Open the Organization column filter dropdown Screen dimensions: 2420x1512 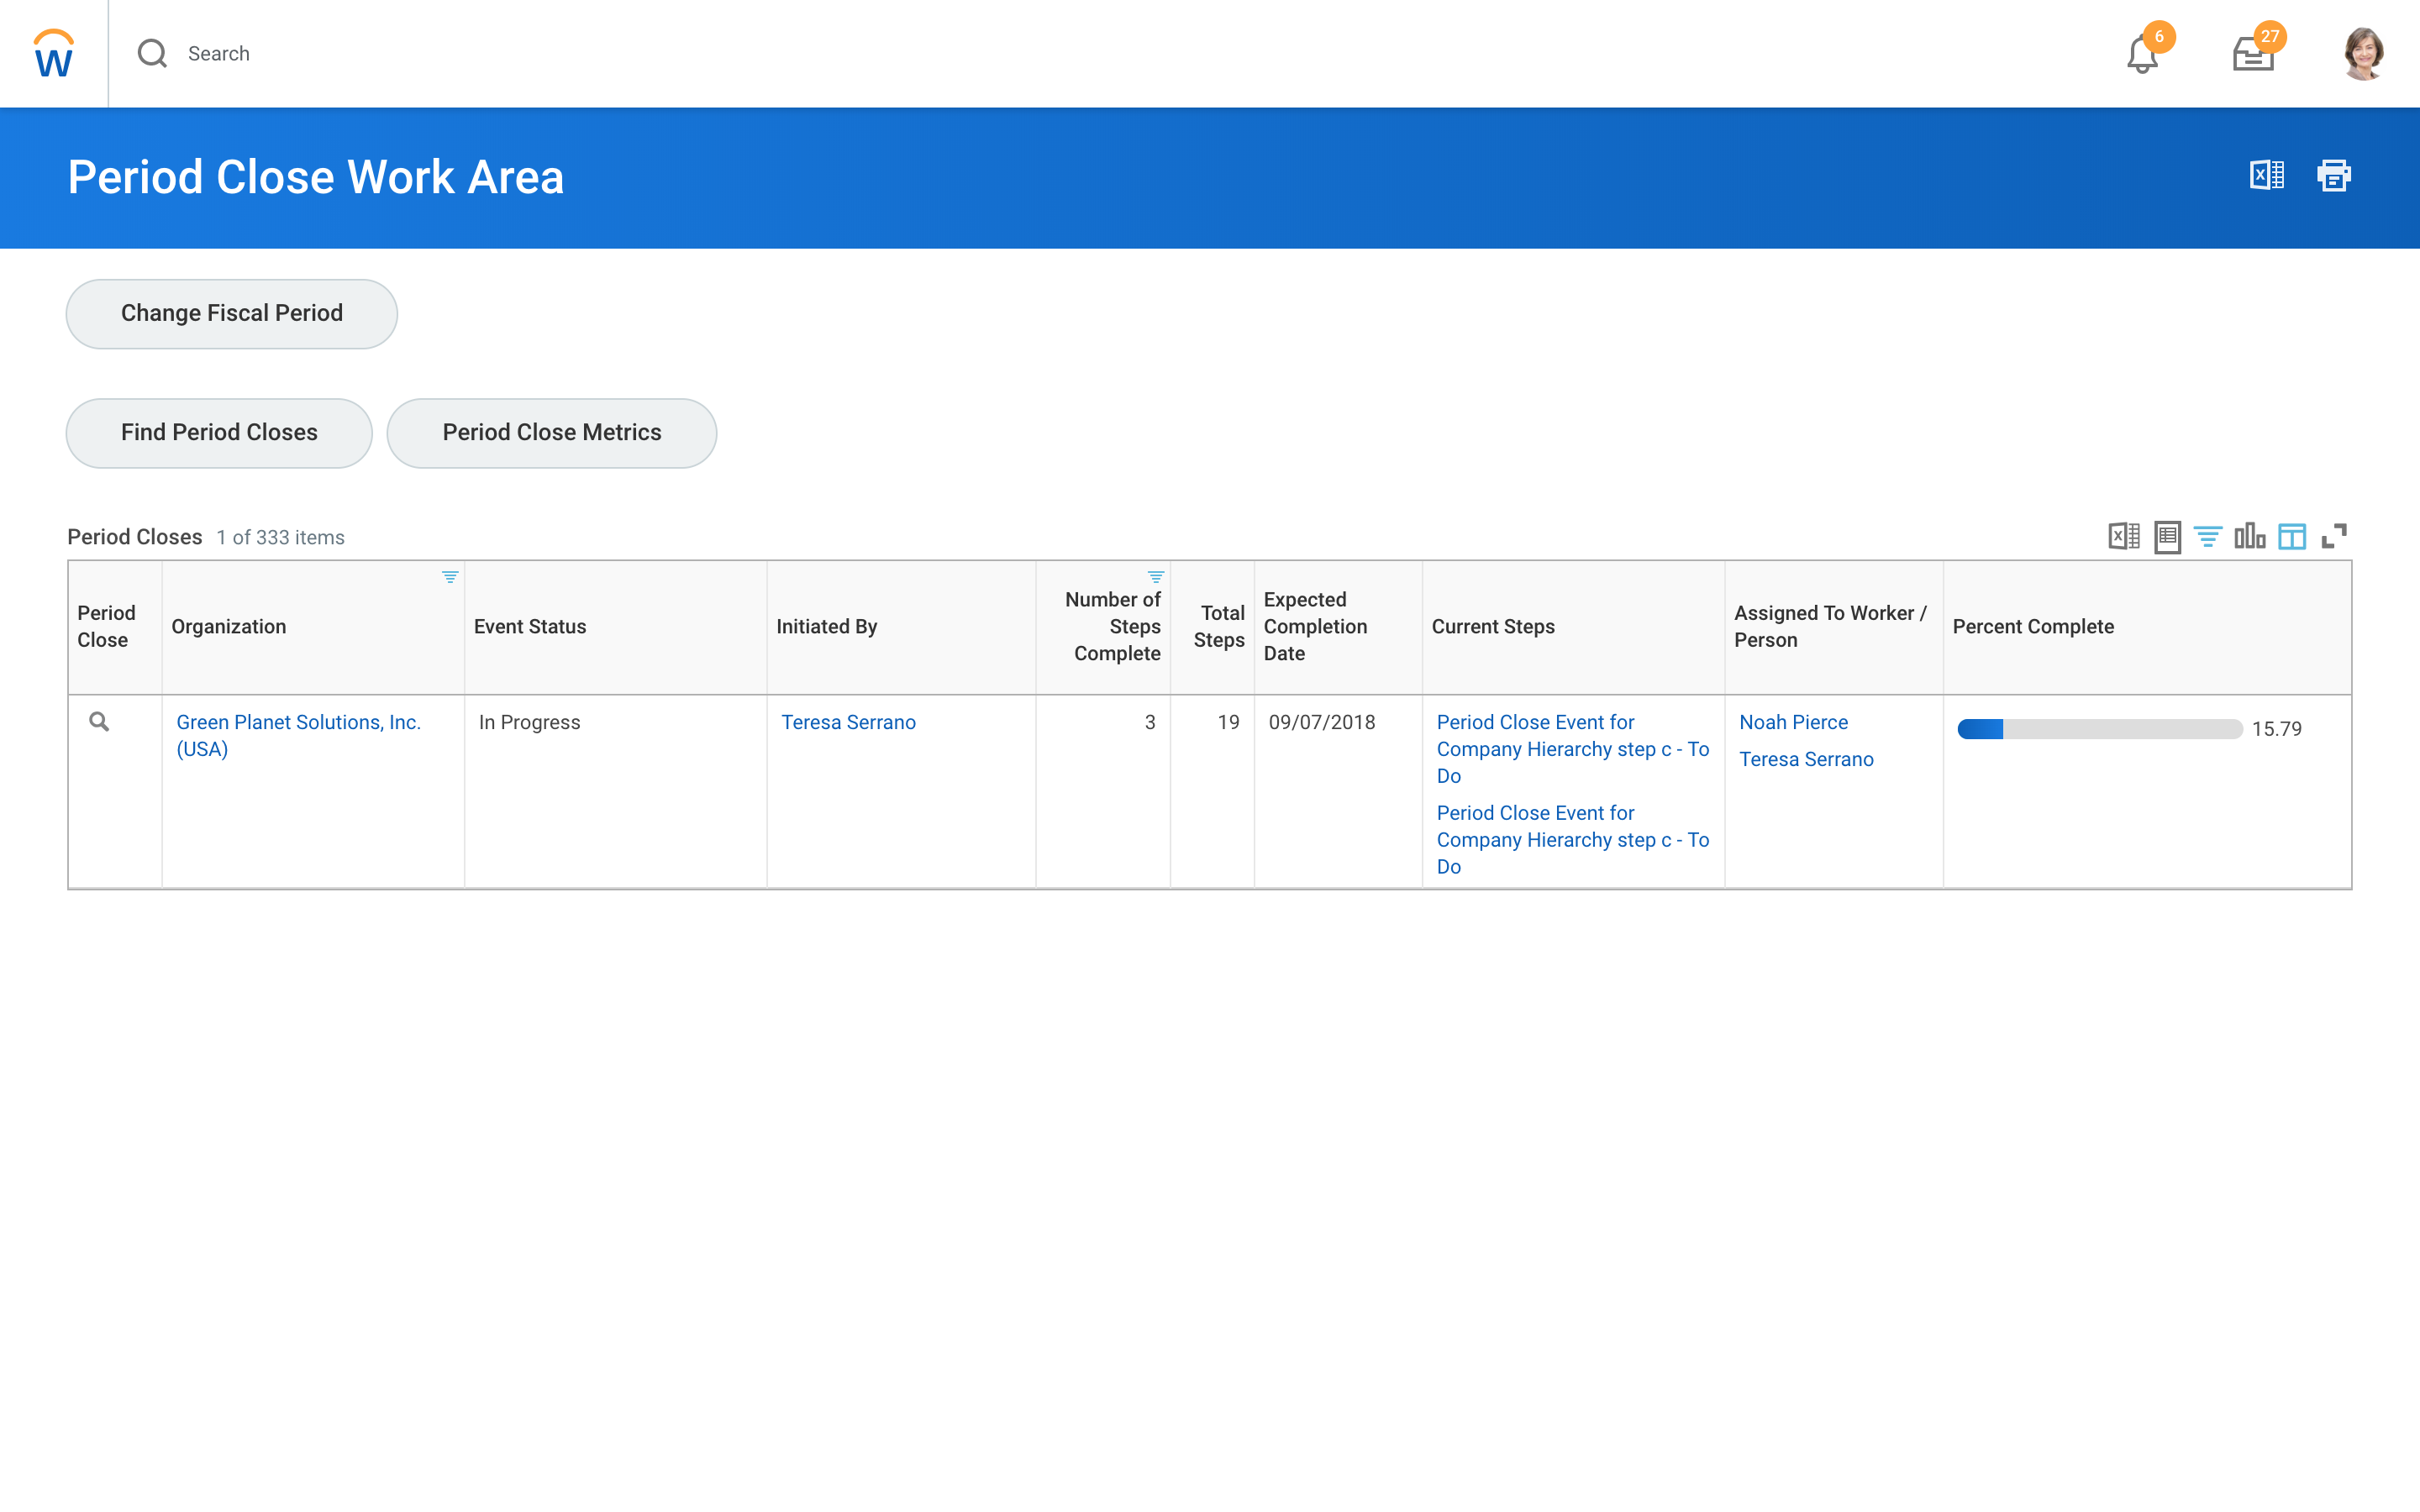pos(450,577)
